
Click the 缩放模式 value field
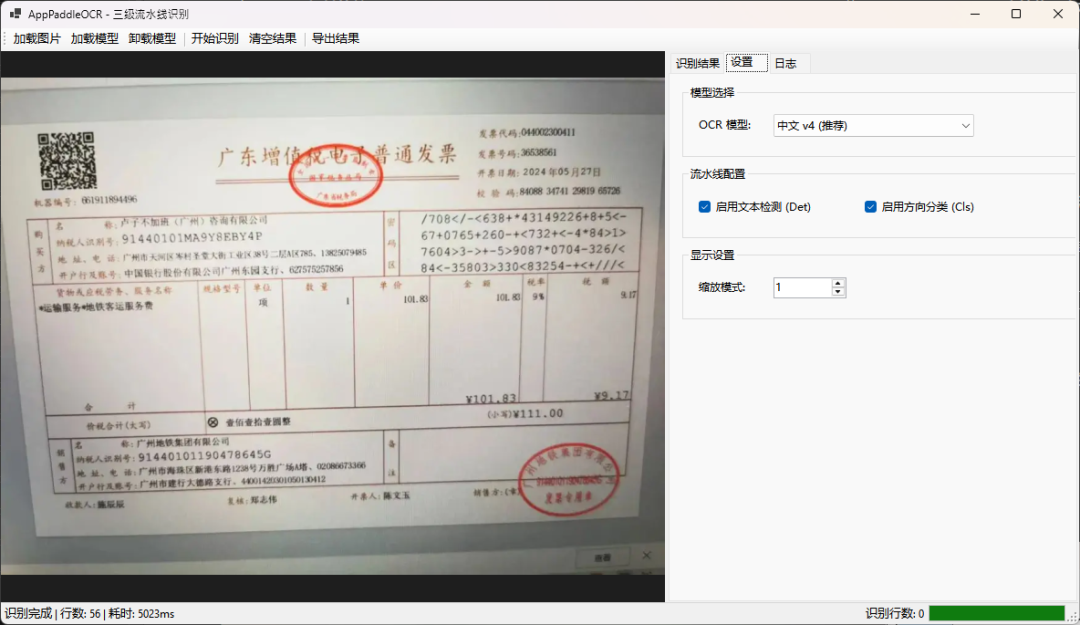click(802, 287)
